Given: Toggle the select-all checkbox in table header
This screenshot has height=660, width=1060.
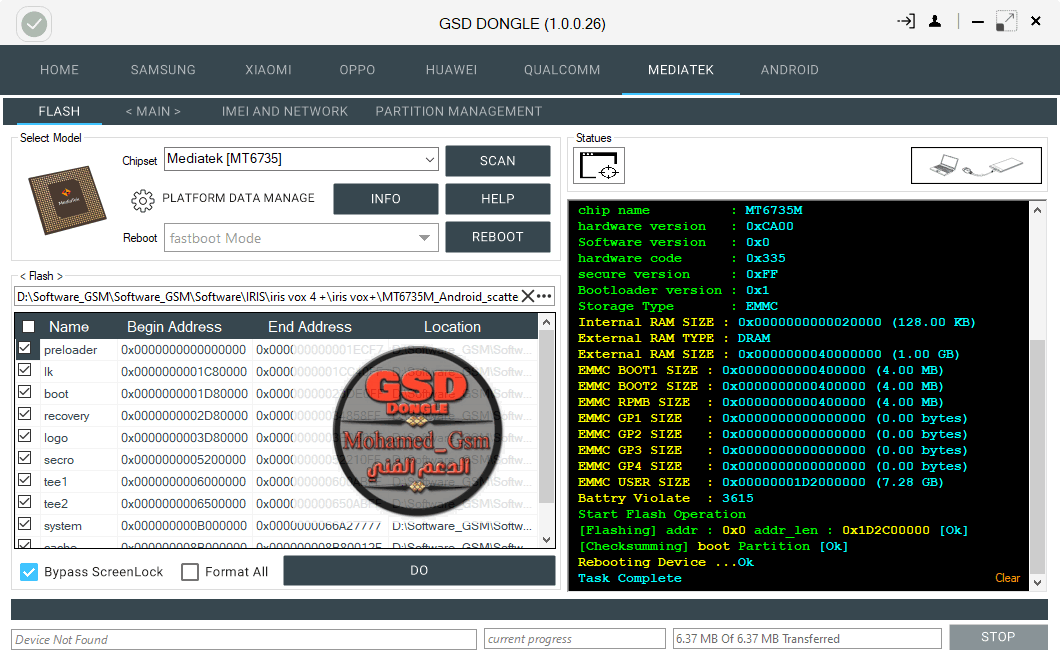Looking at the screenshot, I should [28, 327].
